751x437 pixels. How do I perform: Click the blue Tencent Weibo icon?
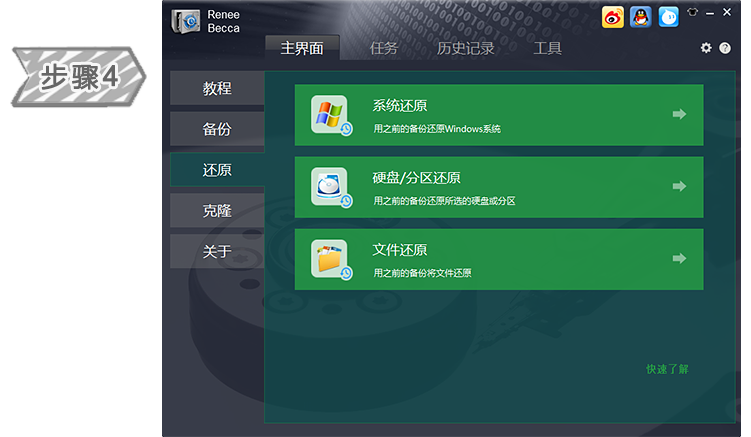coord(669,17)
